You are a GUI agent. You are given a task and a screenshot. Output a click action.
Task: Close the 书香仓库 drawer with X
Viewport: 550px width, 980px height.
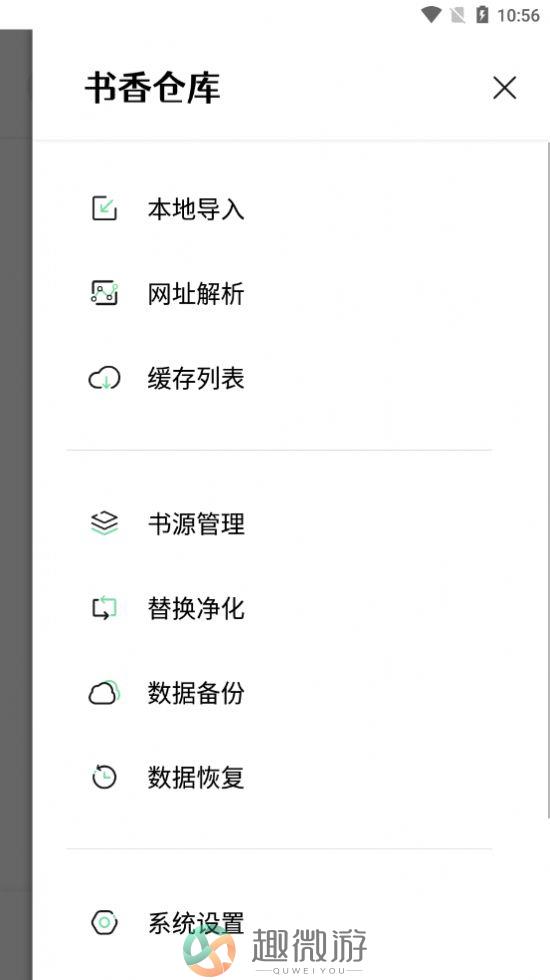[x=504, y=88]
